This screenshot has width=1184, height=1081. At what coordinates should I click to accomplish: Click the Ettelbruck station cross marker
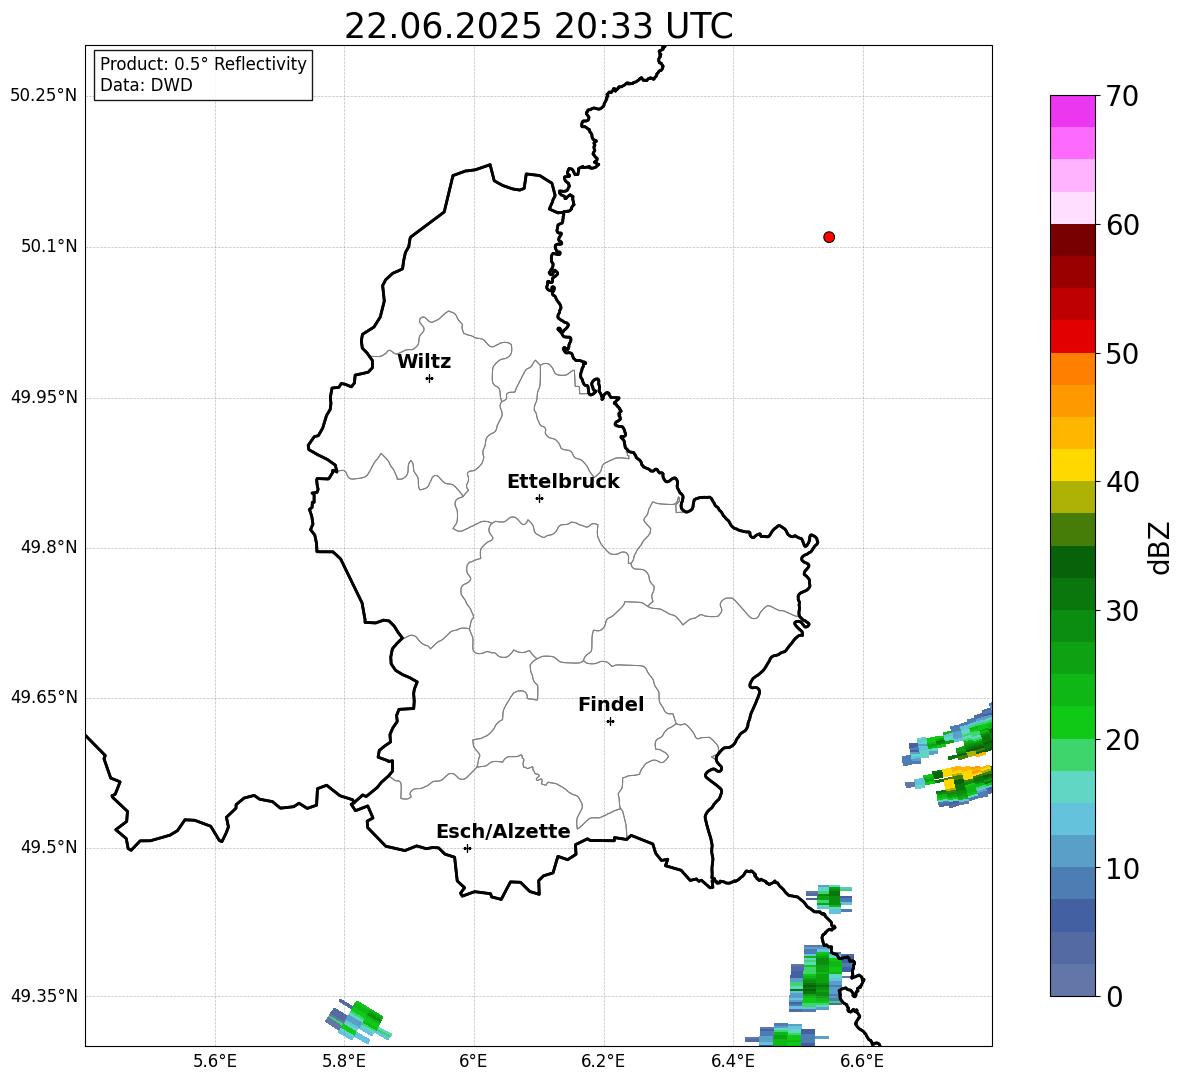539,498
